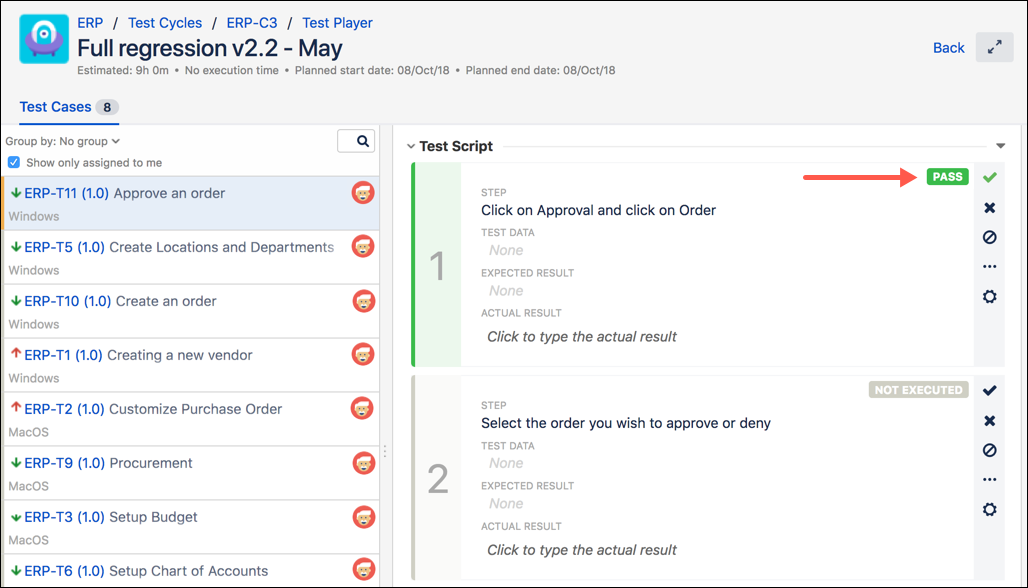The image size is (1028, 588).
Task: Mark step 1 as failed with X icon
Action: point(989,208)
